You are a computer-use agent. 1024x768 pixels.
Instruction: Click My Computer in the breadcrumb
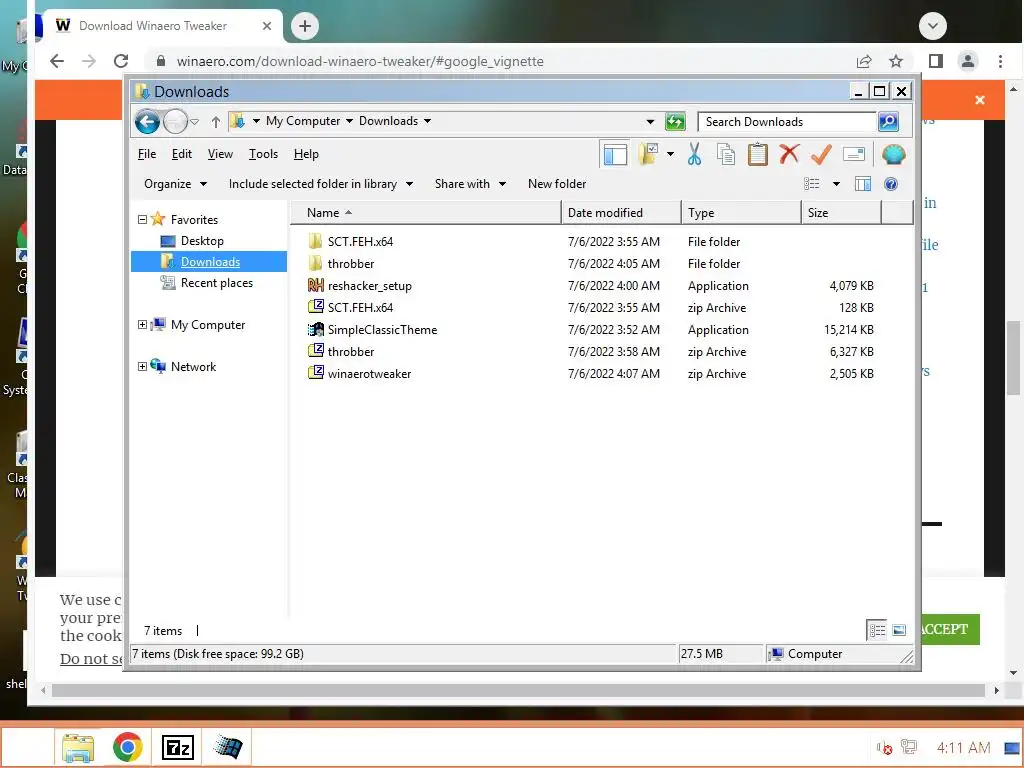(303, 121)
